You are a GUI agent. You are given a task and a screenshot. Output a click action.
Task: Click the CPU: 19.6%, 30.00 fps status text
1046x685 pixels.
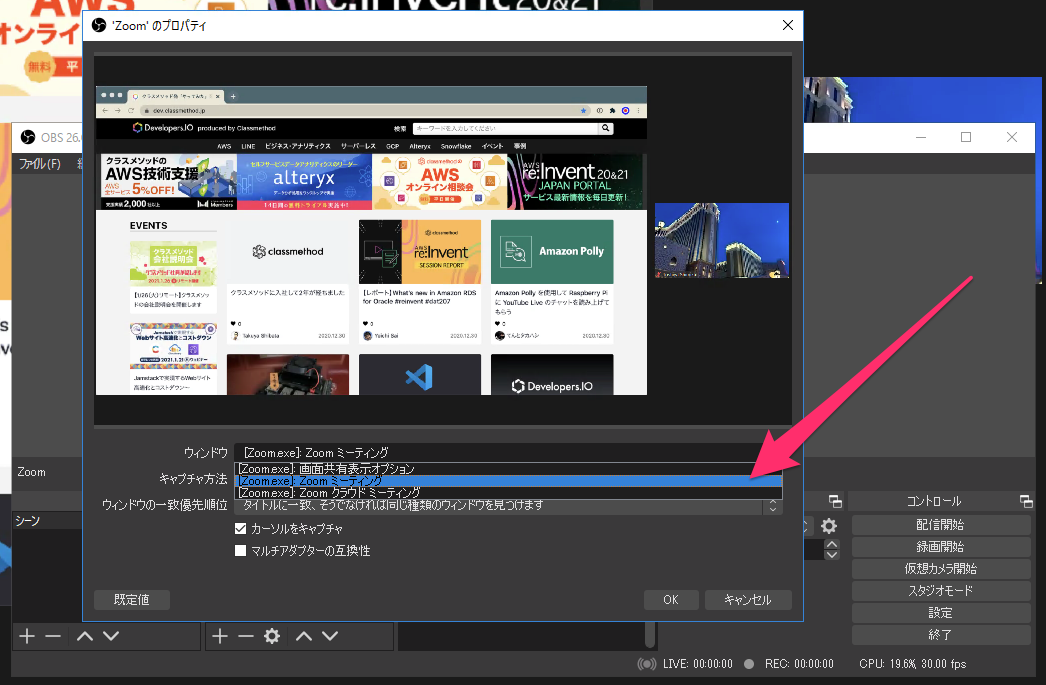click(913, 664)
